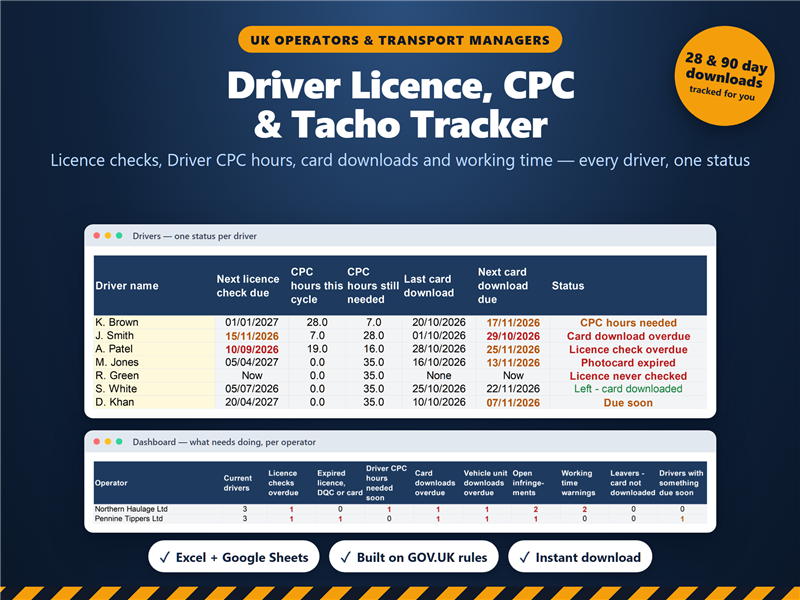Image resolution: width=800 pixels, height=600 pixels.
Task: Click the Vehicle unit downloads overdue header
Action: pyautogui.click(x=485, y=483)
